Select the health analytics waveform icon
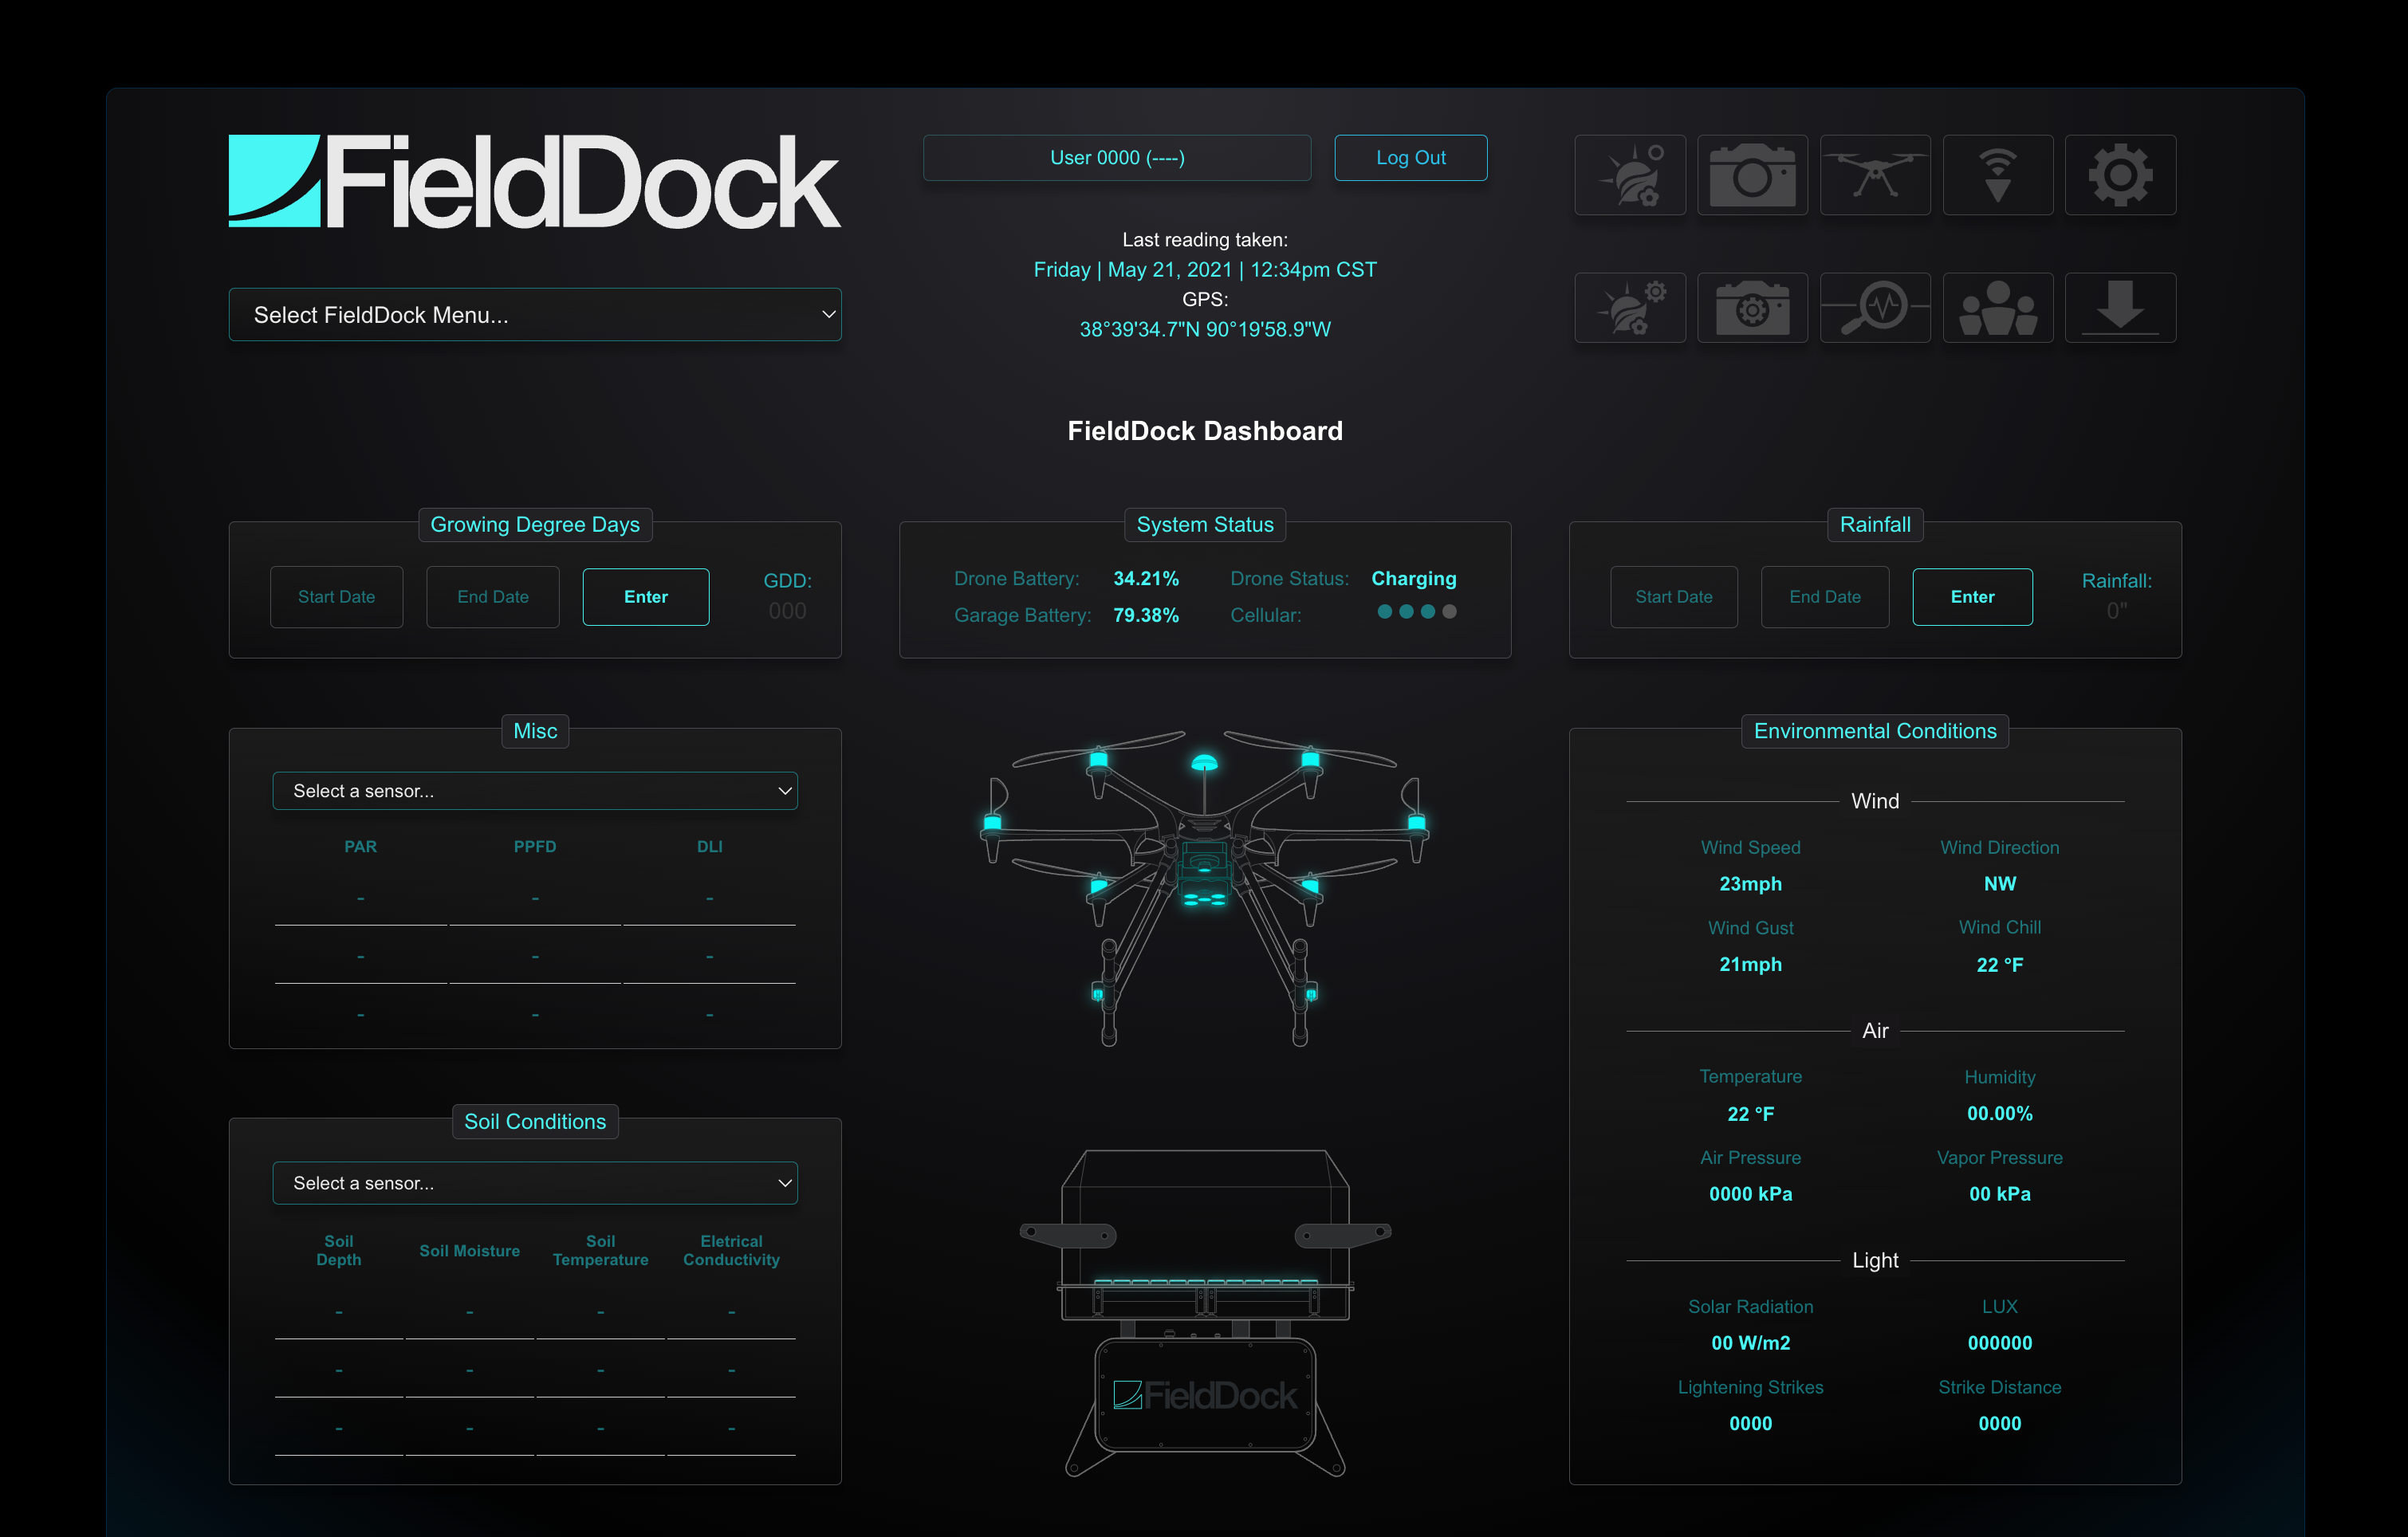This screenshot has width=2408, height=1537. tap(1876, 307)
